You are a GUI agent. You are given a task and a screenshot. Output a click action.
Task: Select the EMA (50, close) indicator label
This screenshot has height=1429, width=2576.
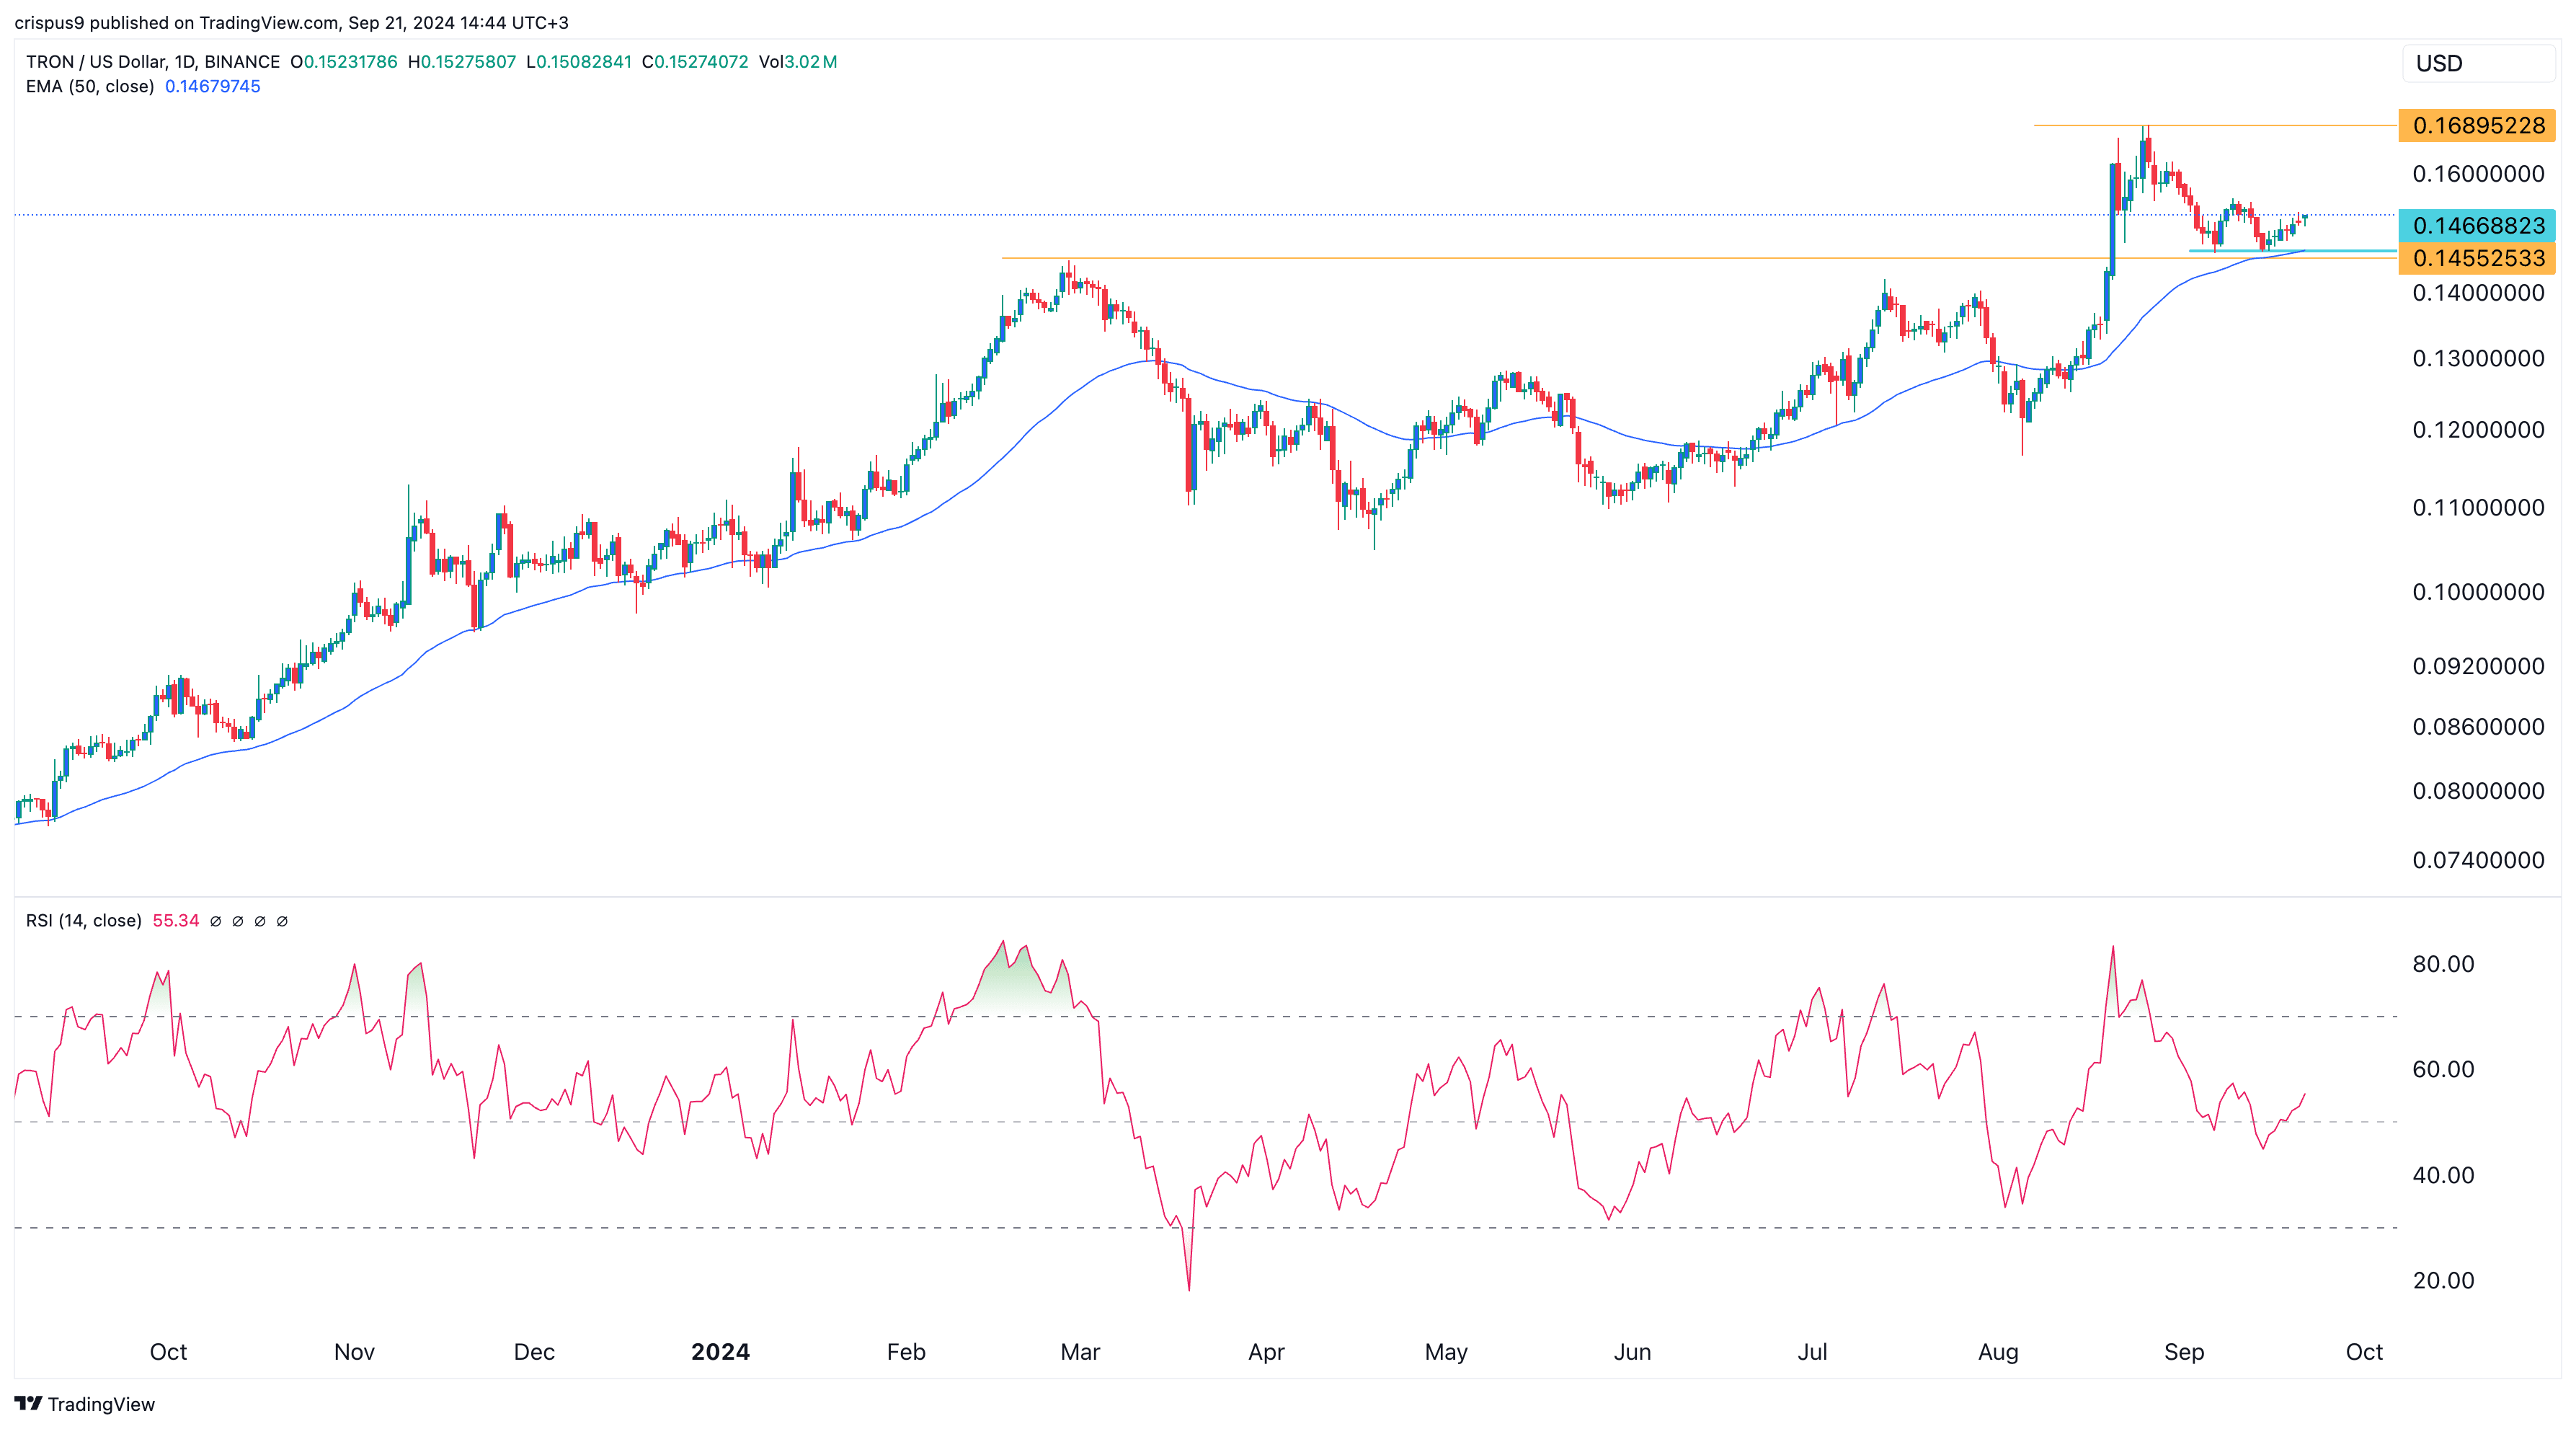coord(90,86)
